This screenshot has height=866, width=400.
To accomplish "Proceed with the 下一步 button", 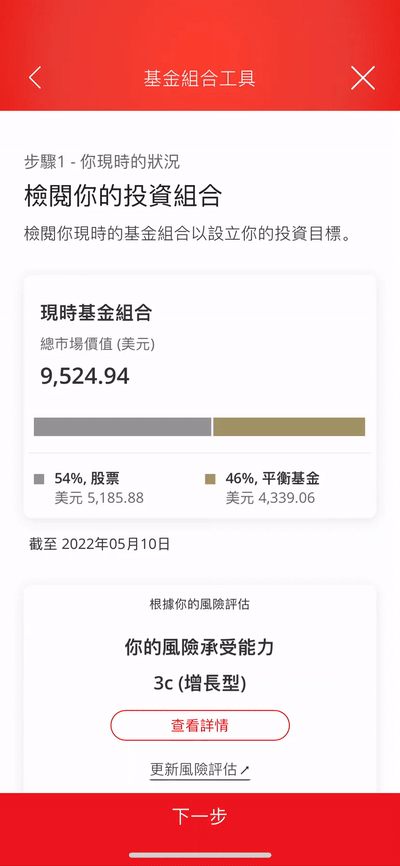I will tap(200, 817).
